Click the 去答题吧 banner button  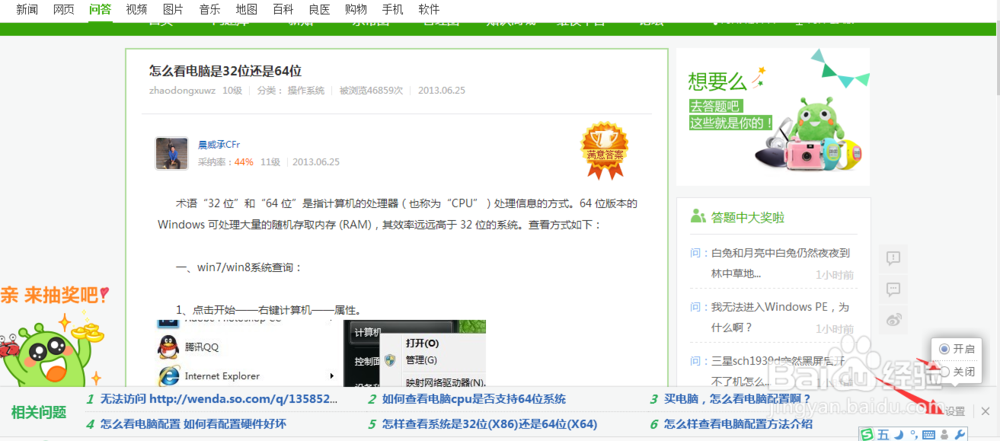714,107
